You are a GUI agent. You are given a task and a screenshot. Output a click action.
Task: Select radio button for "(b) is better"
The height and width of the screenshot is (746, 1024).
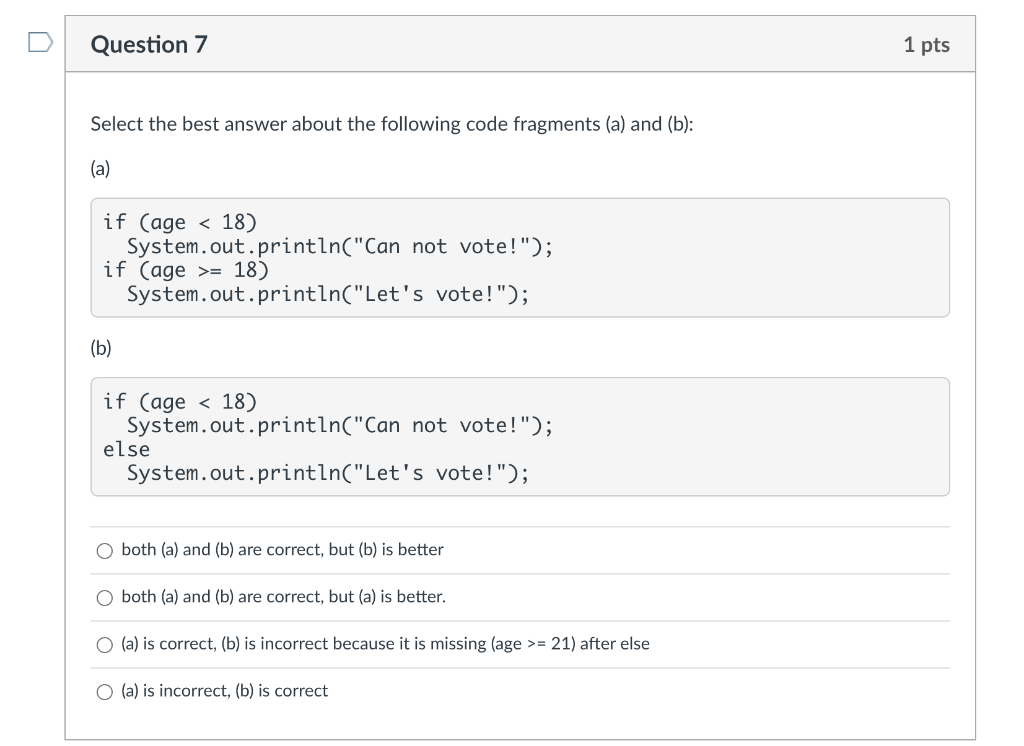(104, 551)
